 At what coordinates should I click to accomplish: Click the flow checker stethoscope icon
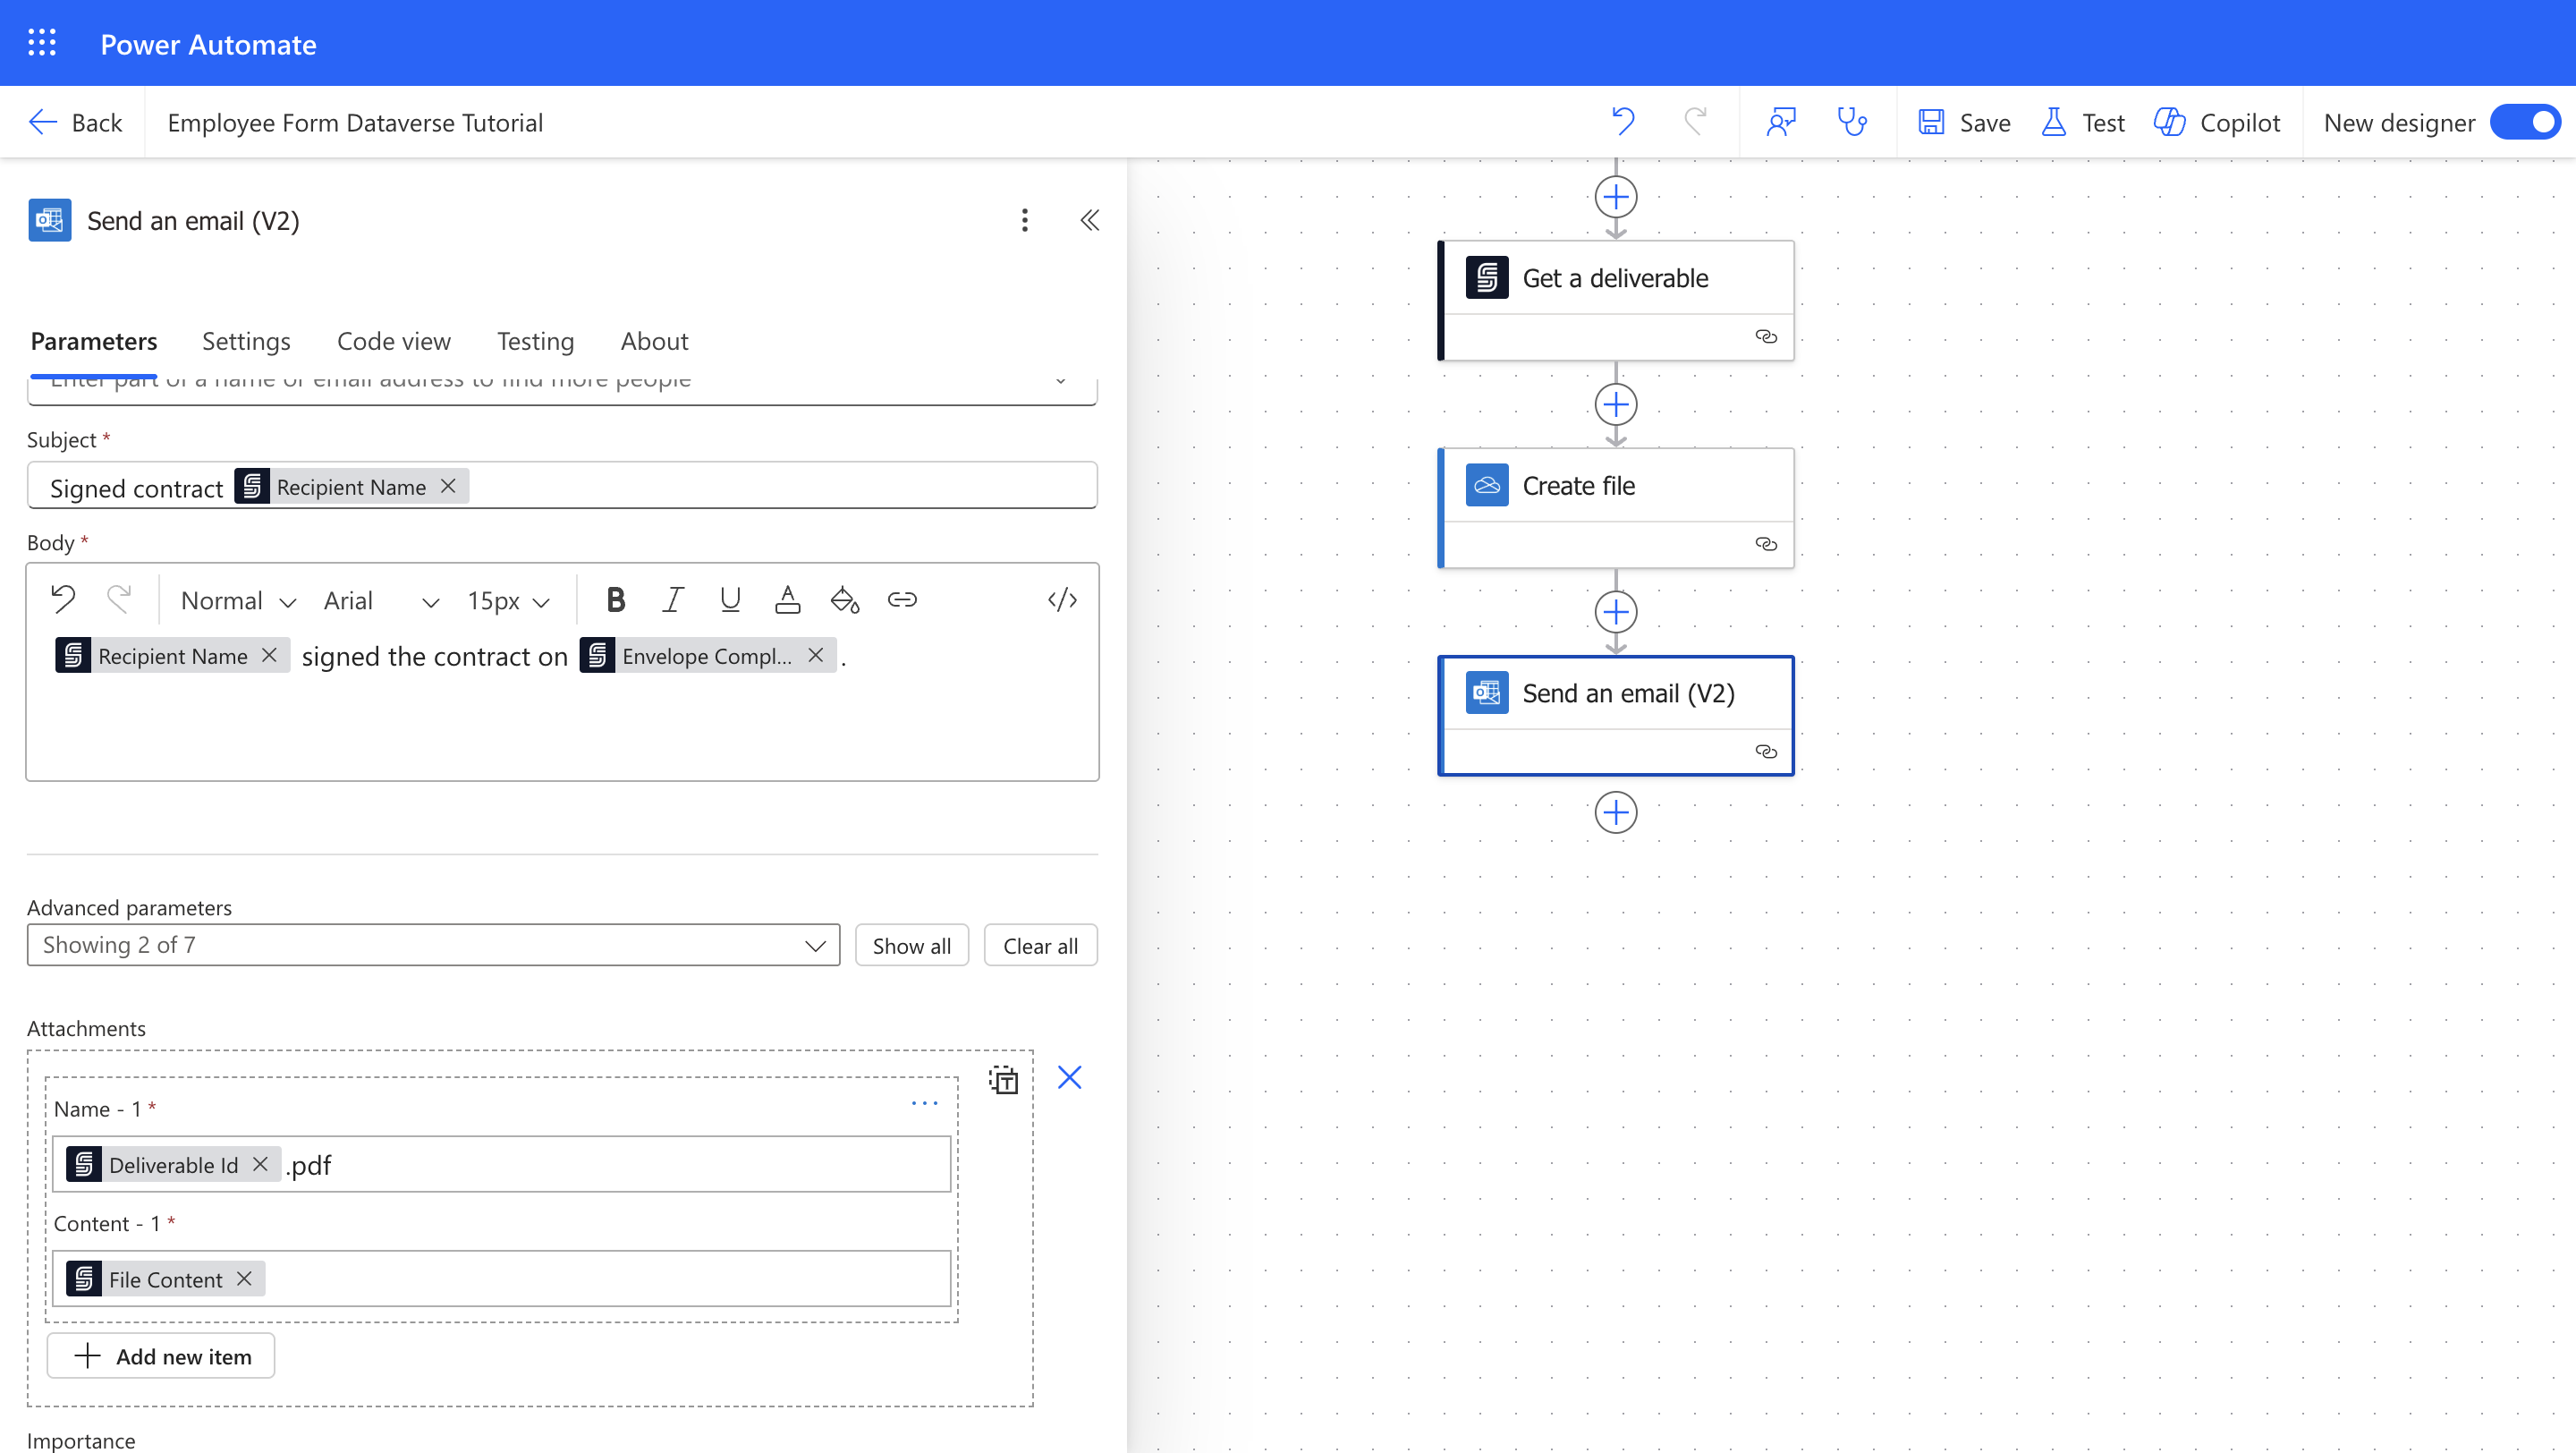[1852, 122]
